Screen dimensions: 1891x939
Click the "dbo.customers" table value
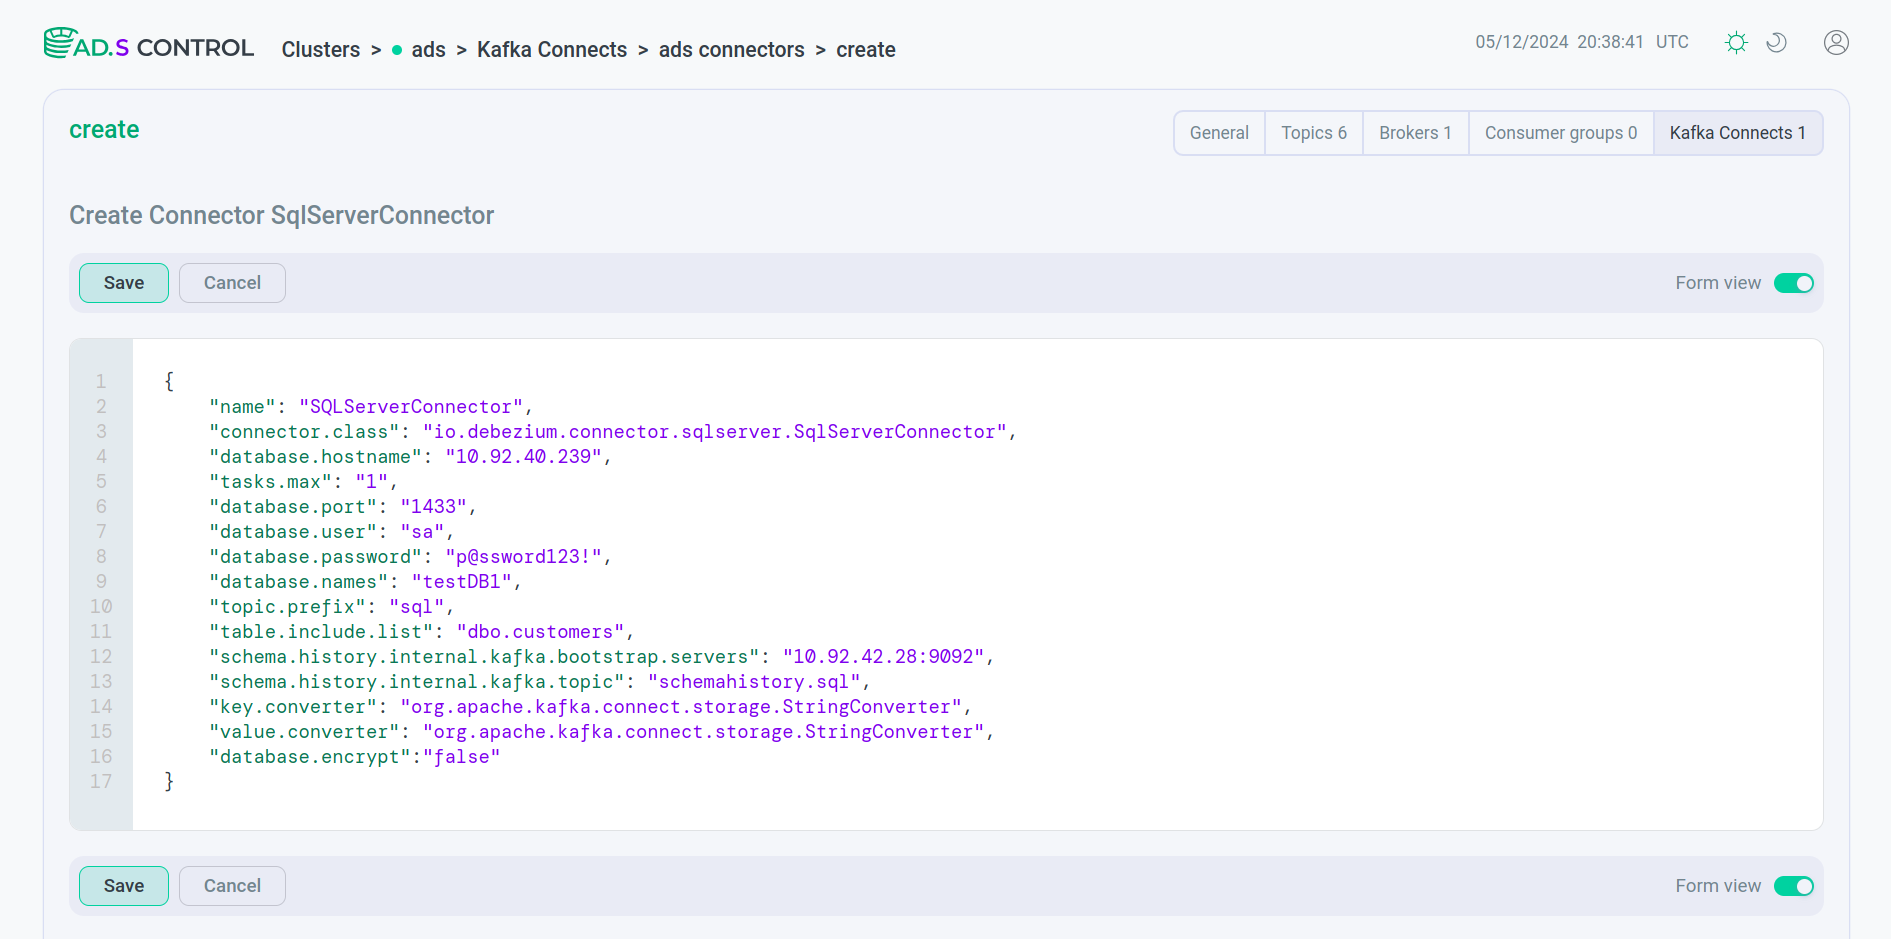(540, 632)
